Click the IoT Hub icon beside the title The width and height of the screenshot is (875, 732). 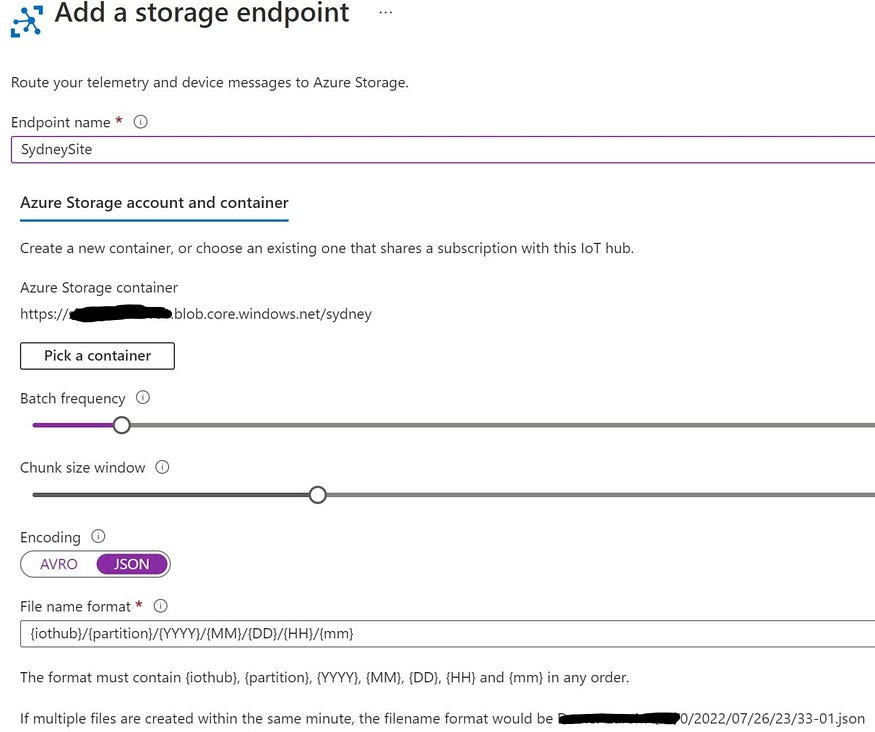point(26,21)
